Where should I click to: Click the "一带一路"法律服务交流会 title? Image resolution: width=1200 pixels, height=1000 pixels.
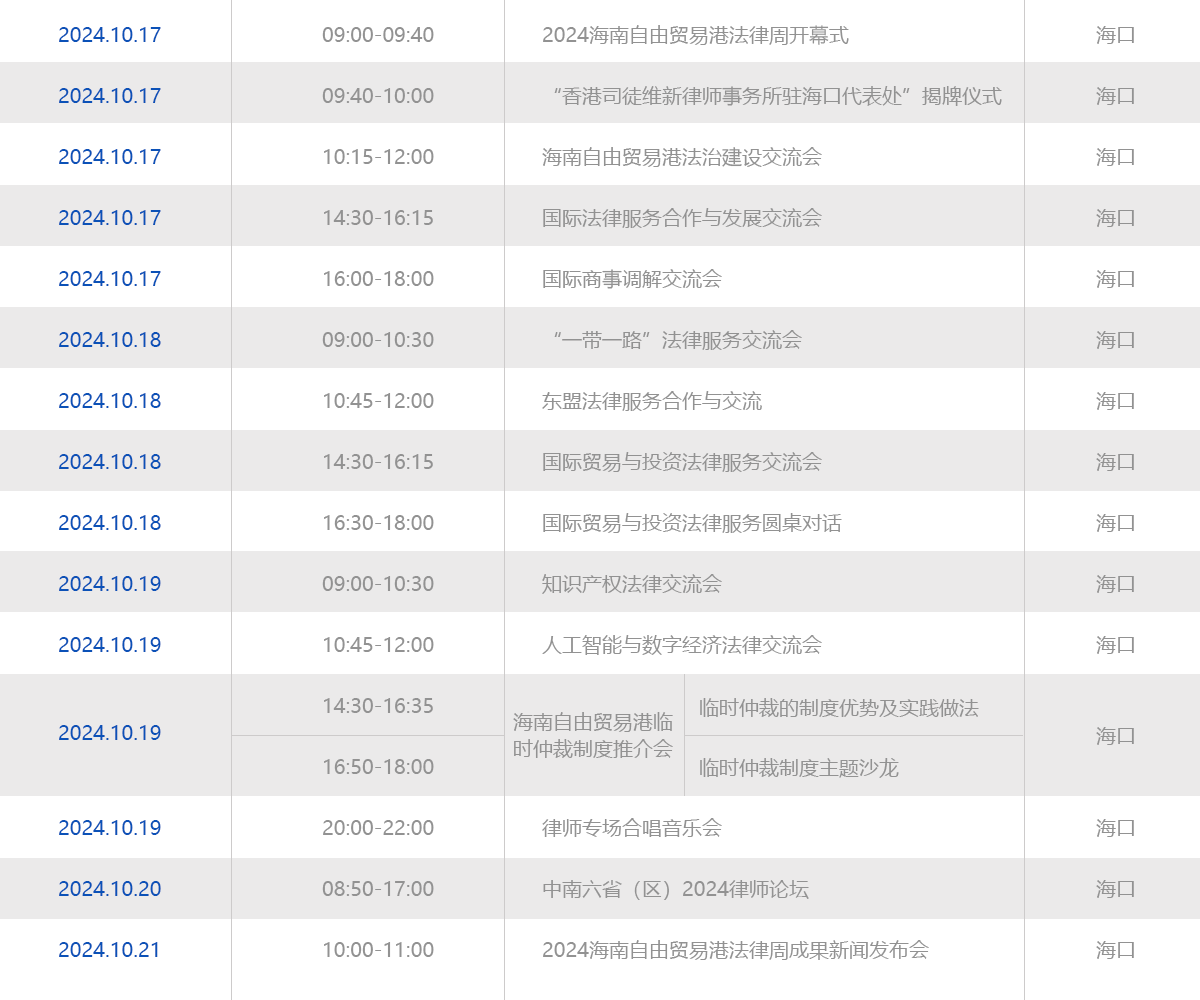coord(676,340)
